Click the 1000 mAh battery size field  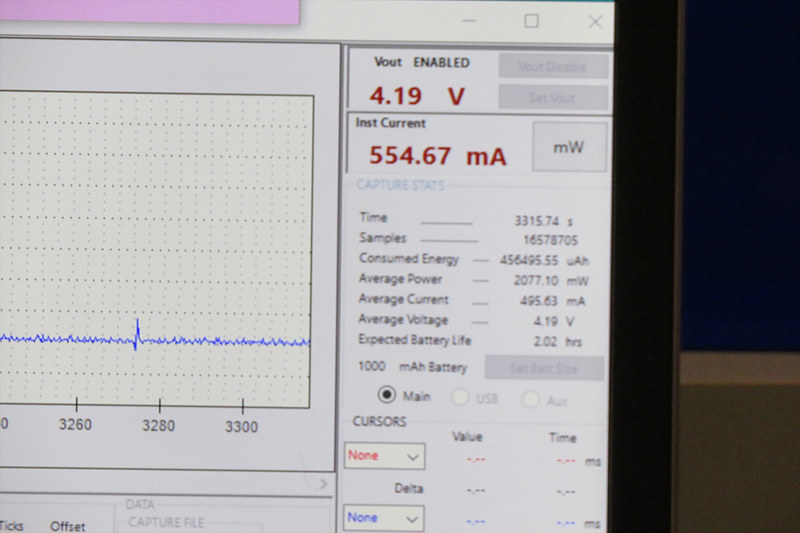coord(372,366)
